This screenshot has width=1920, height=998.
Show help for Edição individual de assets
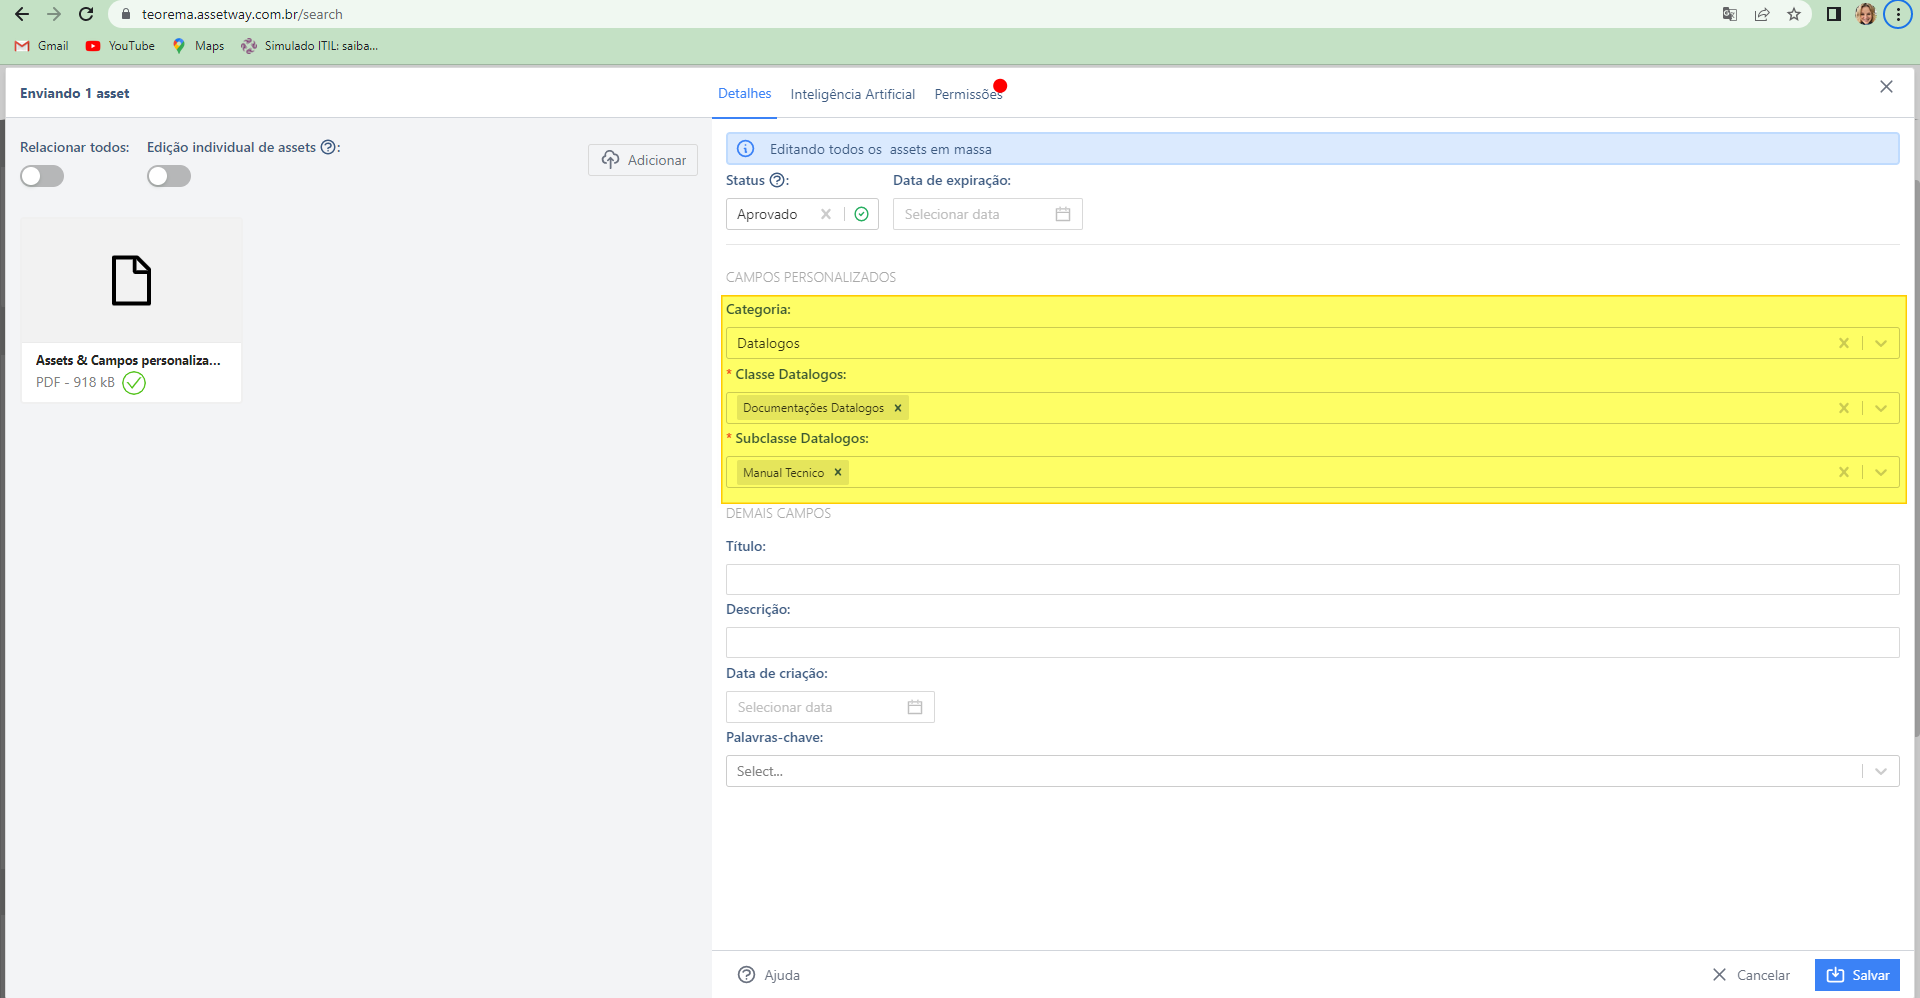pyautogui.click(x=328, y=147)
